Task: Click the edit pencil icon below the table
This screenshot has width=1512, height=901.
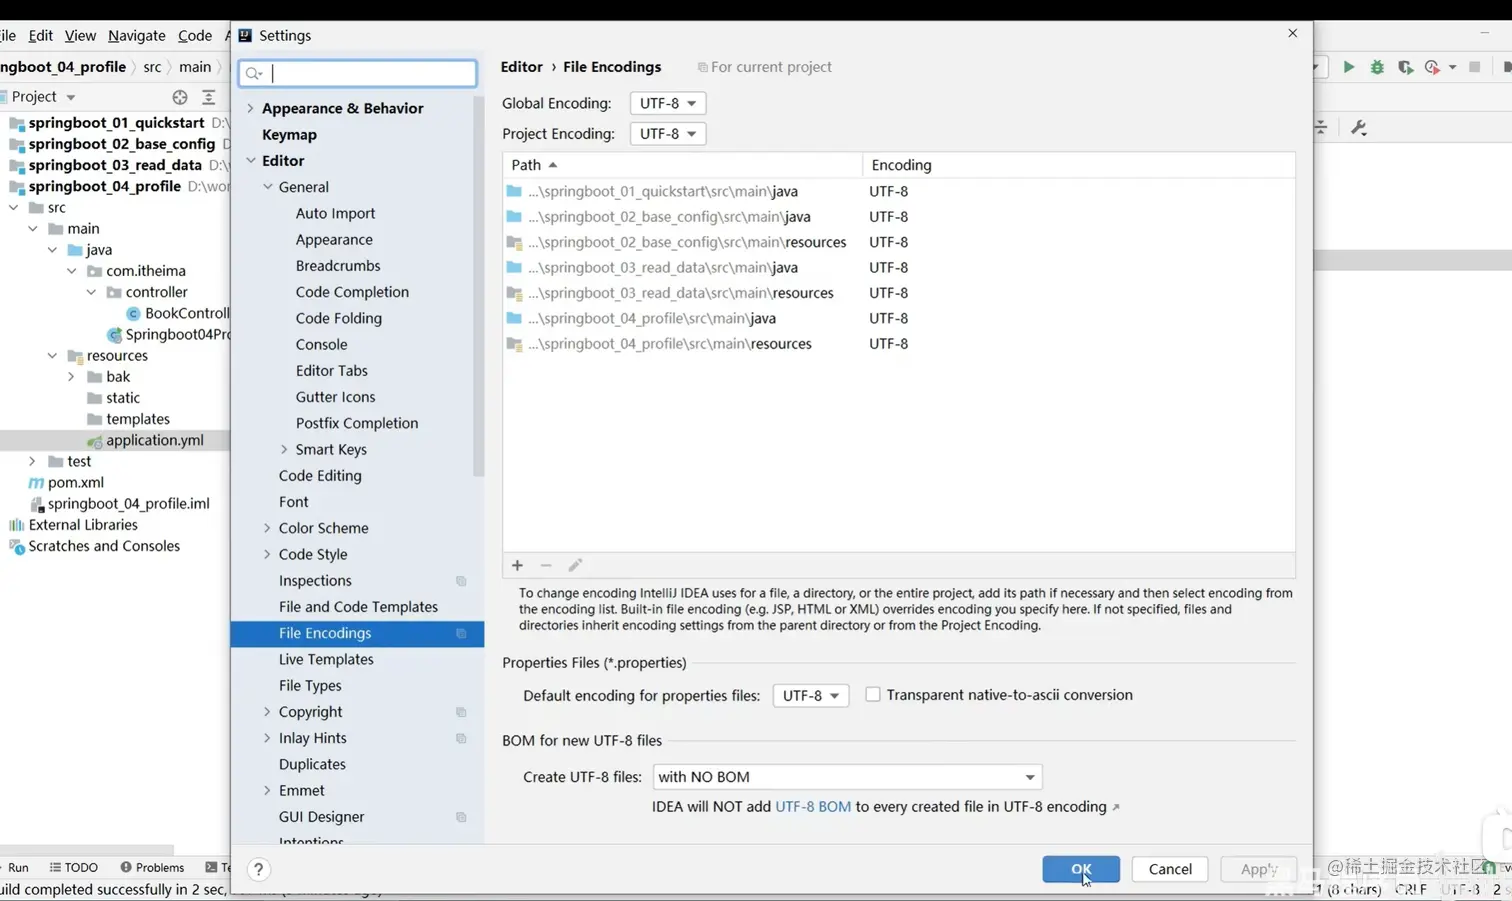Action: [575, 566]
